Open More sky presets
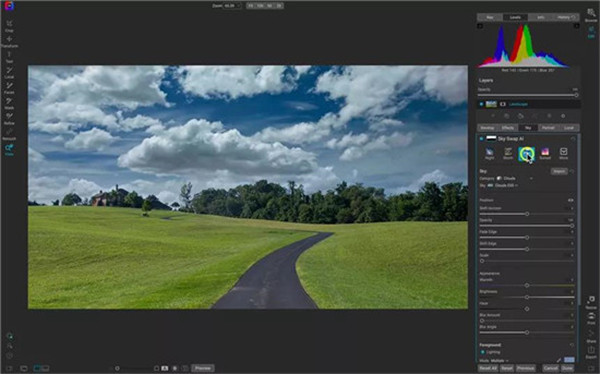The image size is (600, 374). 563,154
